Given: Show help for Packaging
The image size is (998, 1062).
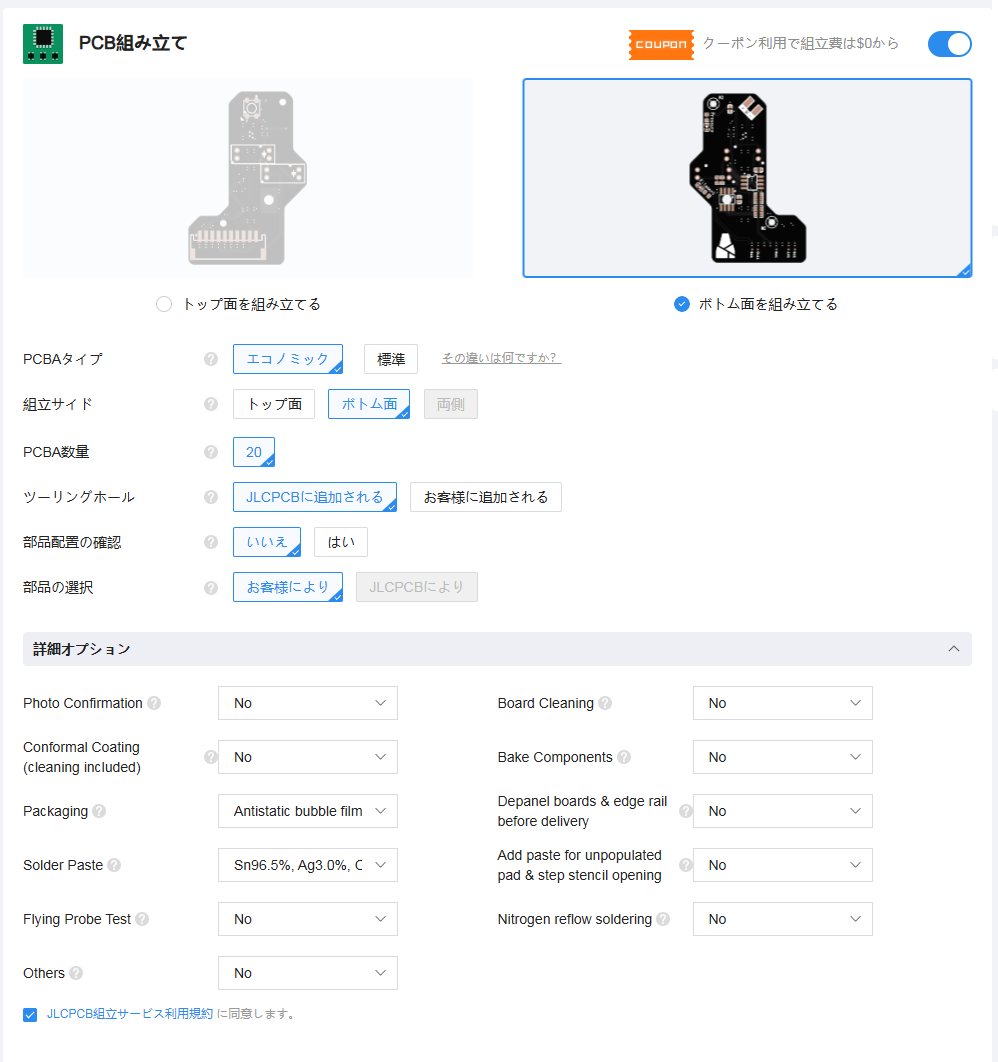Looking at the screenshot, I should pos(100,811).
